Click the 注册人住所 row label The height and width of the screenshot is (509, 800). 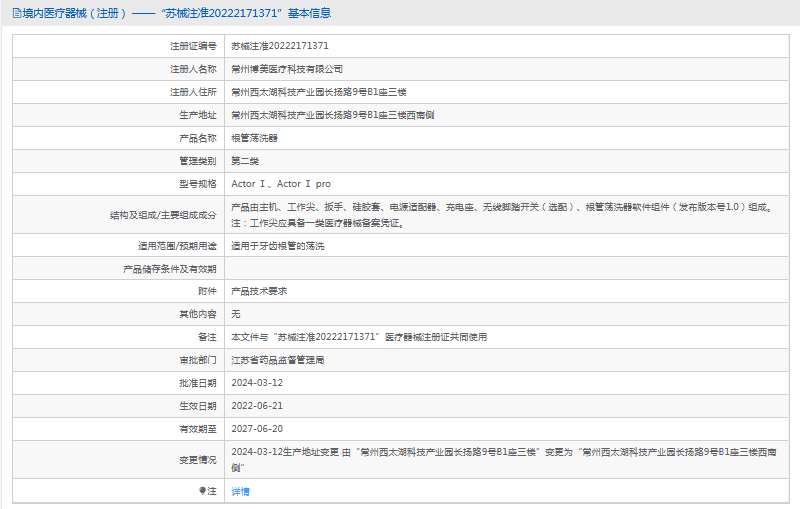click(193, 92)
